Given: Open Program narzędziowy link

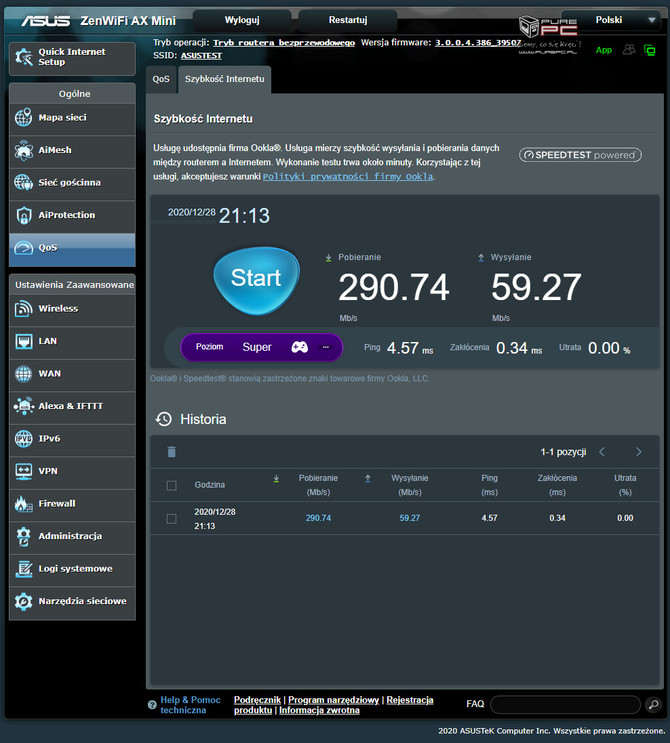Looking at the screenshot, I should click(x=334, y=700).
